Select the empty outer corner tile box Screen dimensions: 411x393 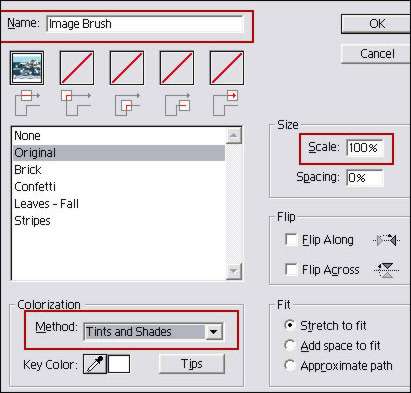click(77, 68)
